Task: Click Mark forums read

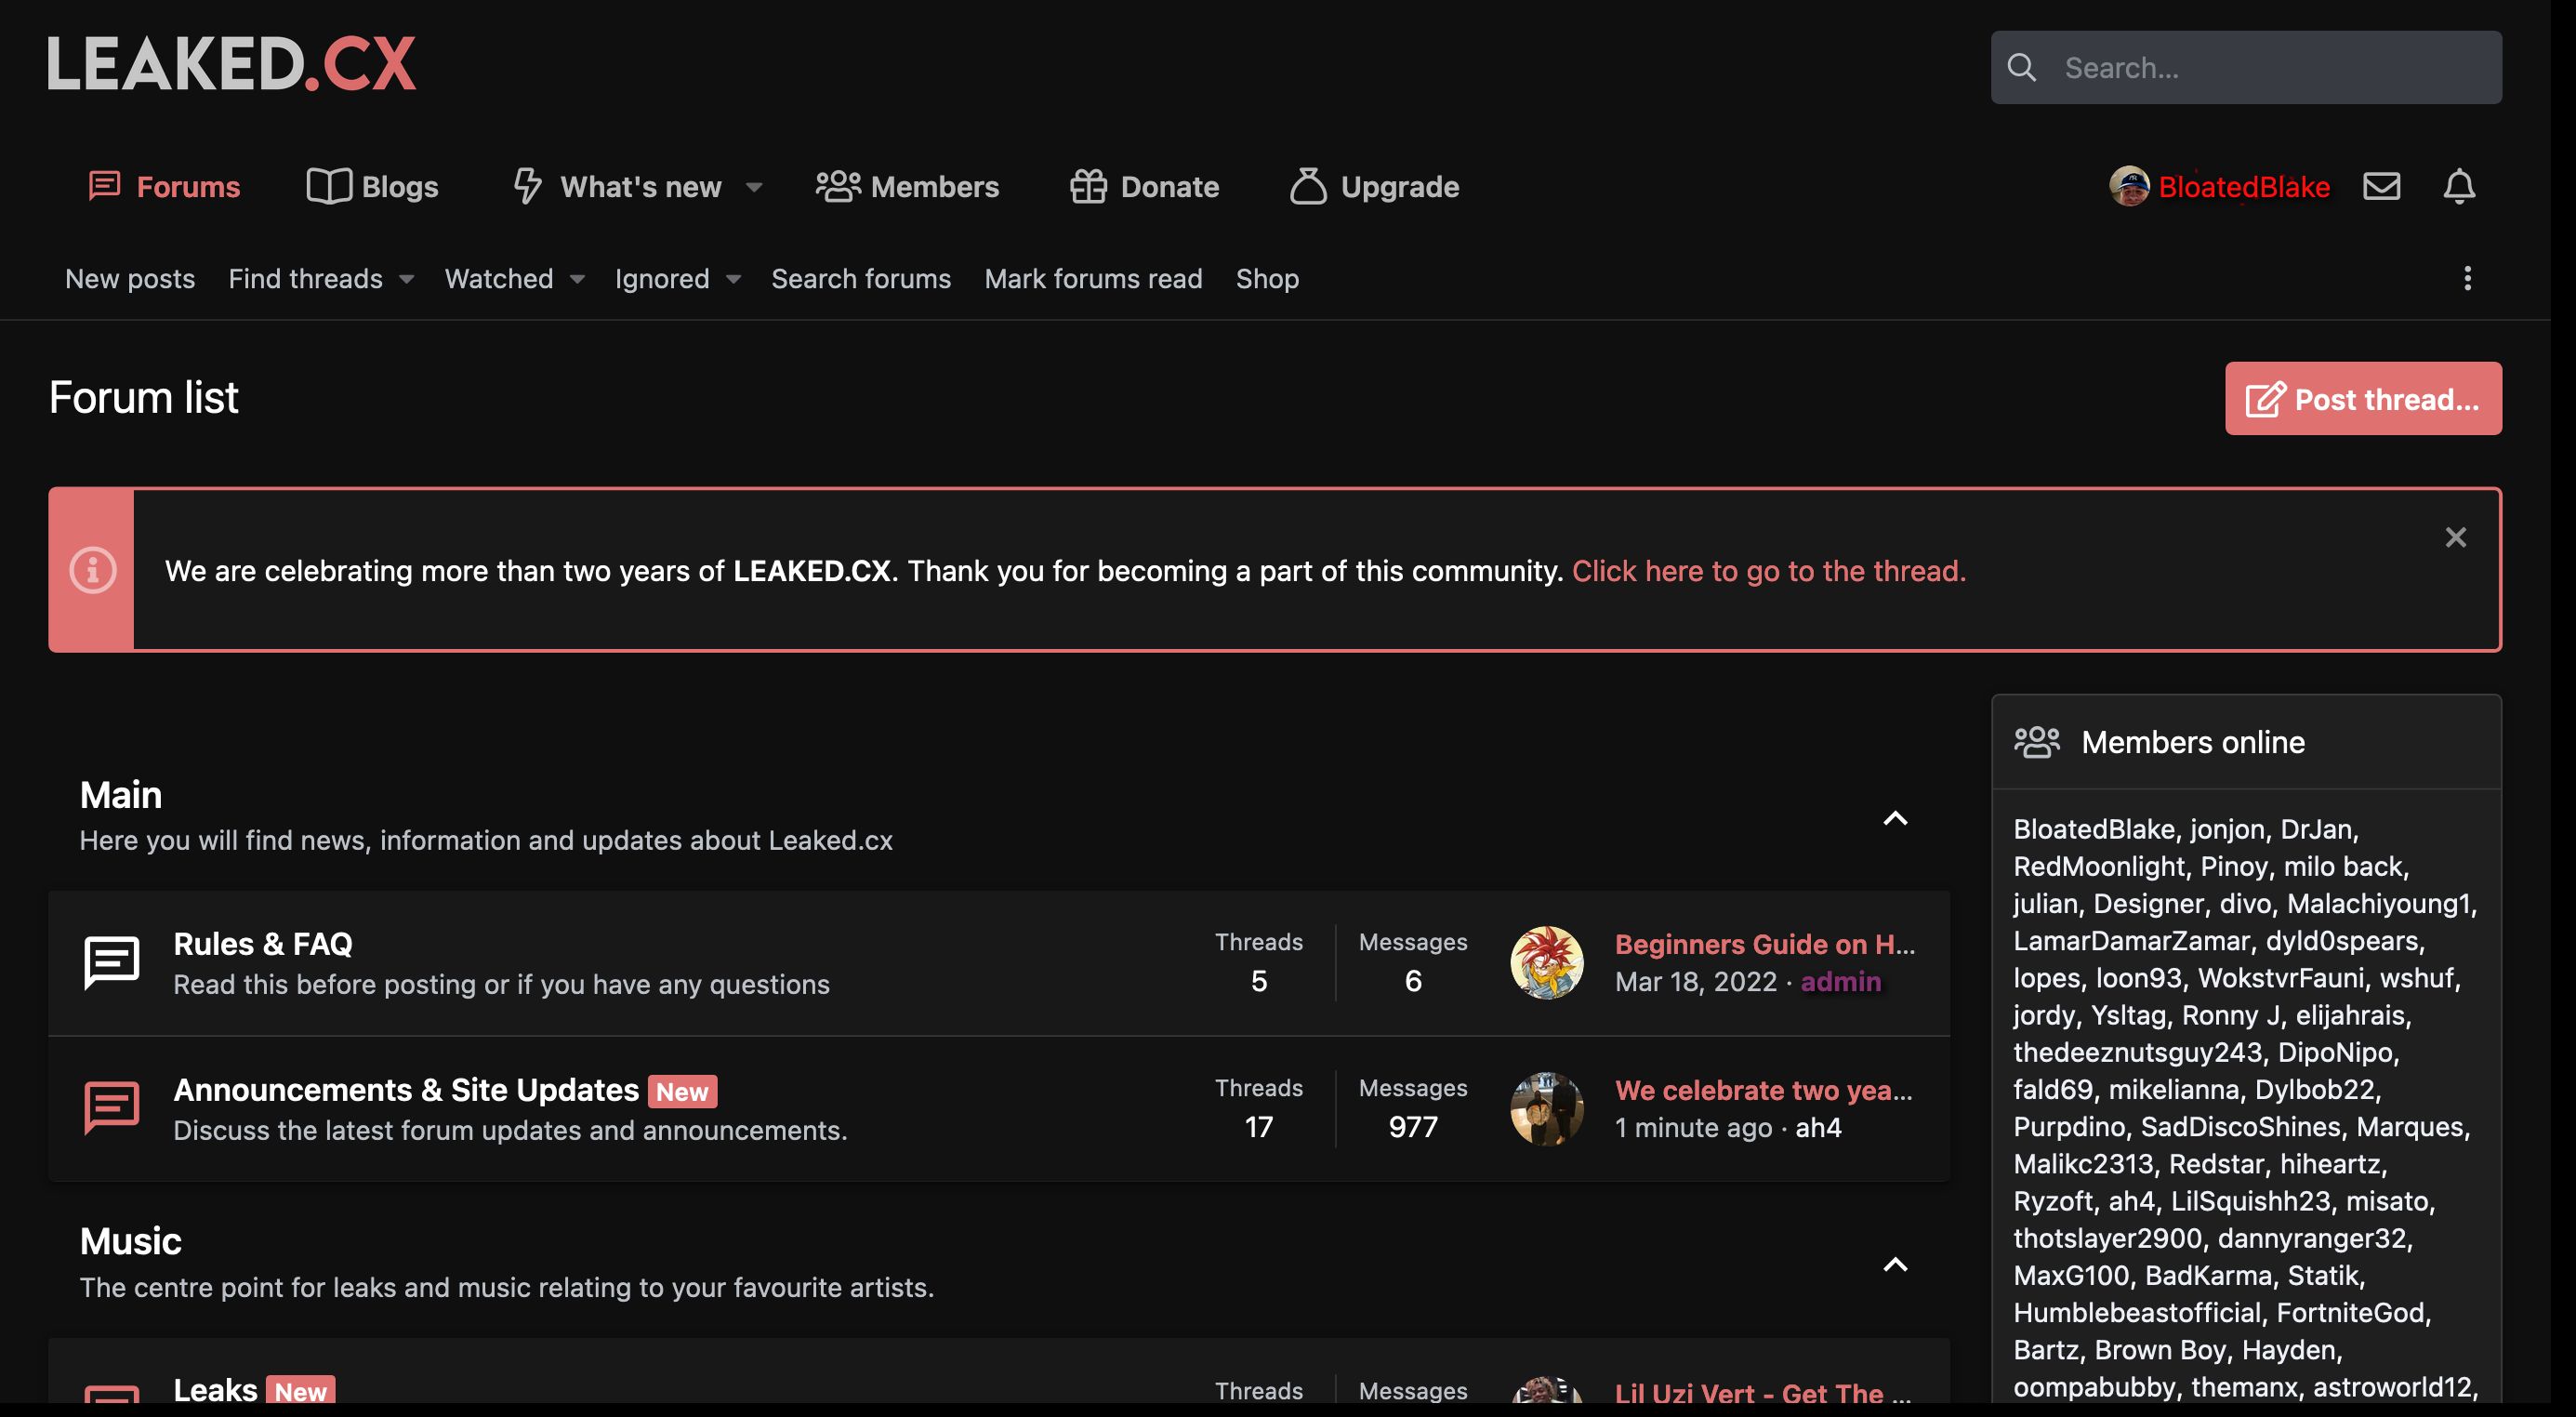Action: pos(1093,278)
